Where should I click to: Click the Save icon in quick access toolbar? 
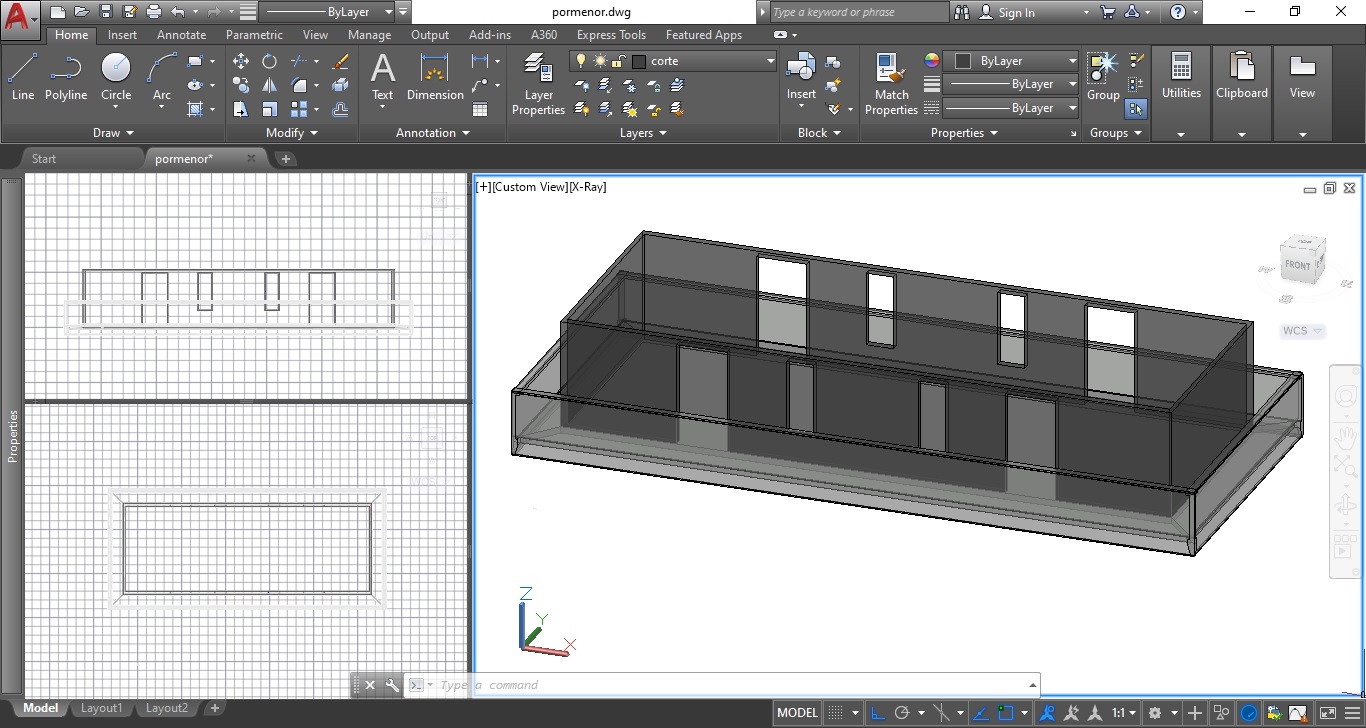pos(105,12)
